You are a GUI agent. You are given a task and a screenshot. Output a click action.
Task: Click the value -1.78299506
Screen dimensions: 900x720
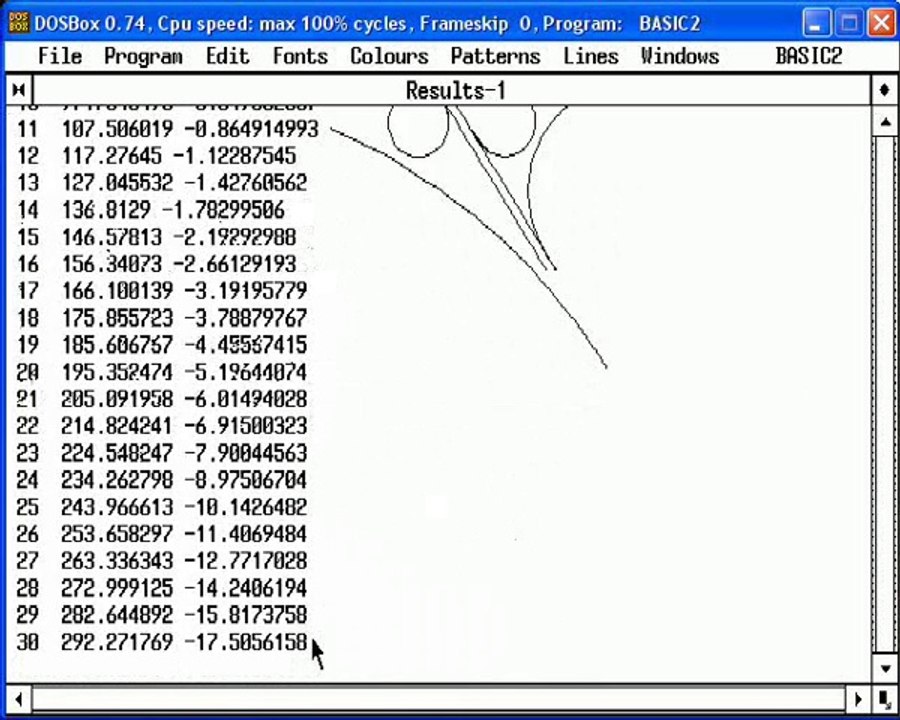coord(223,210)
